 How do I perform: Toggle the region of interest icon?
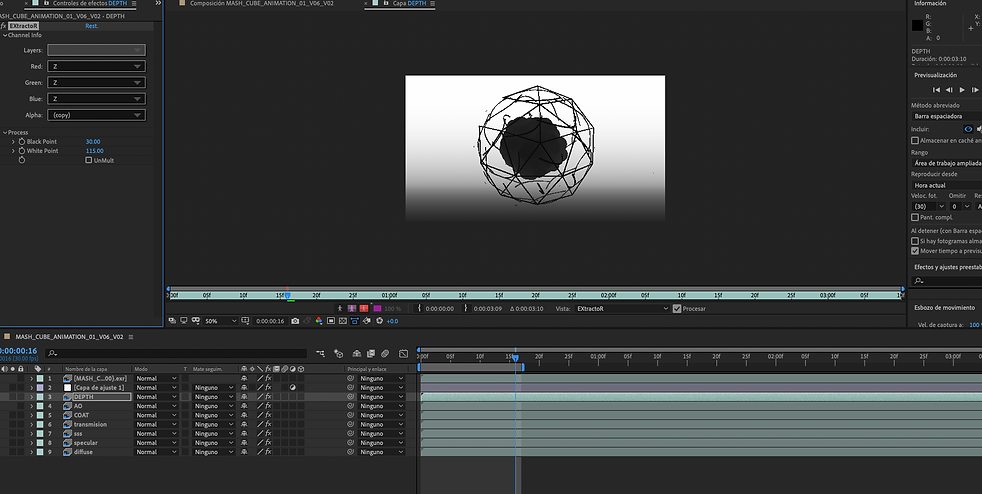point(331,321)
